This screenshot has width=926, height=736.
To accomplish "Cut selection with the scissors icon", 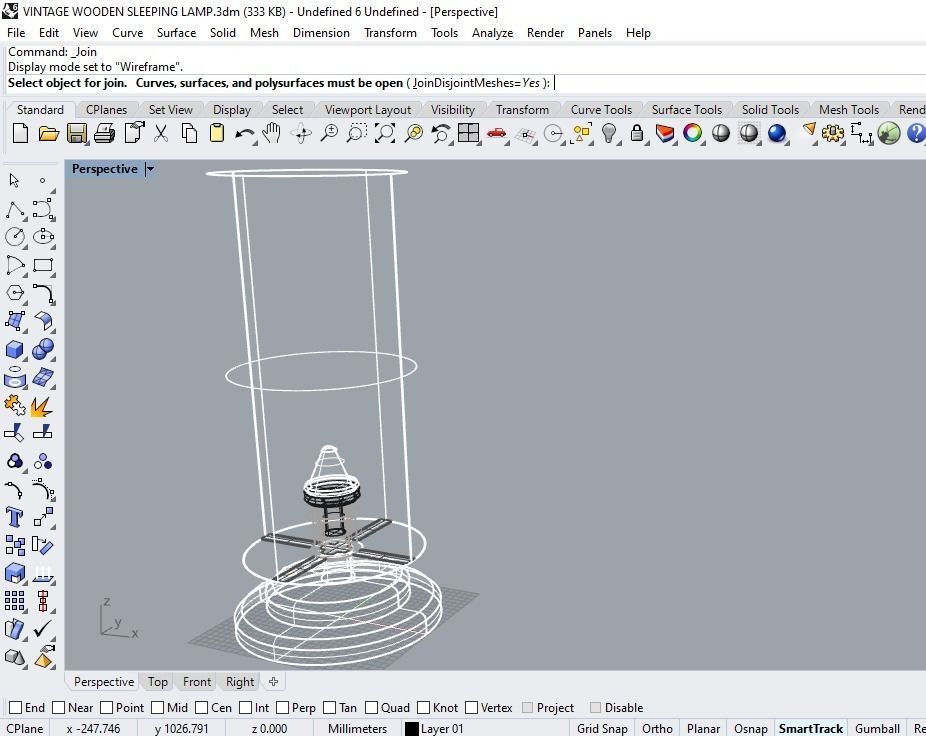I will click(x=161, y=133).
